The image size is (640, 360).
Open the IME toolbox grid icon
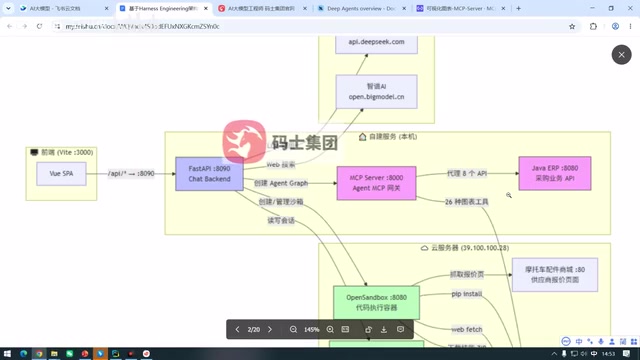click(634, 341)
